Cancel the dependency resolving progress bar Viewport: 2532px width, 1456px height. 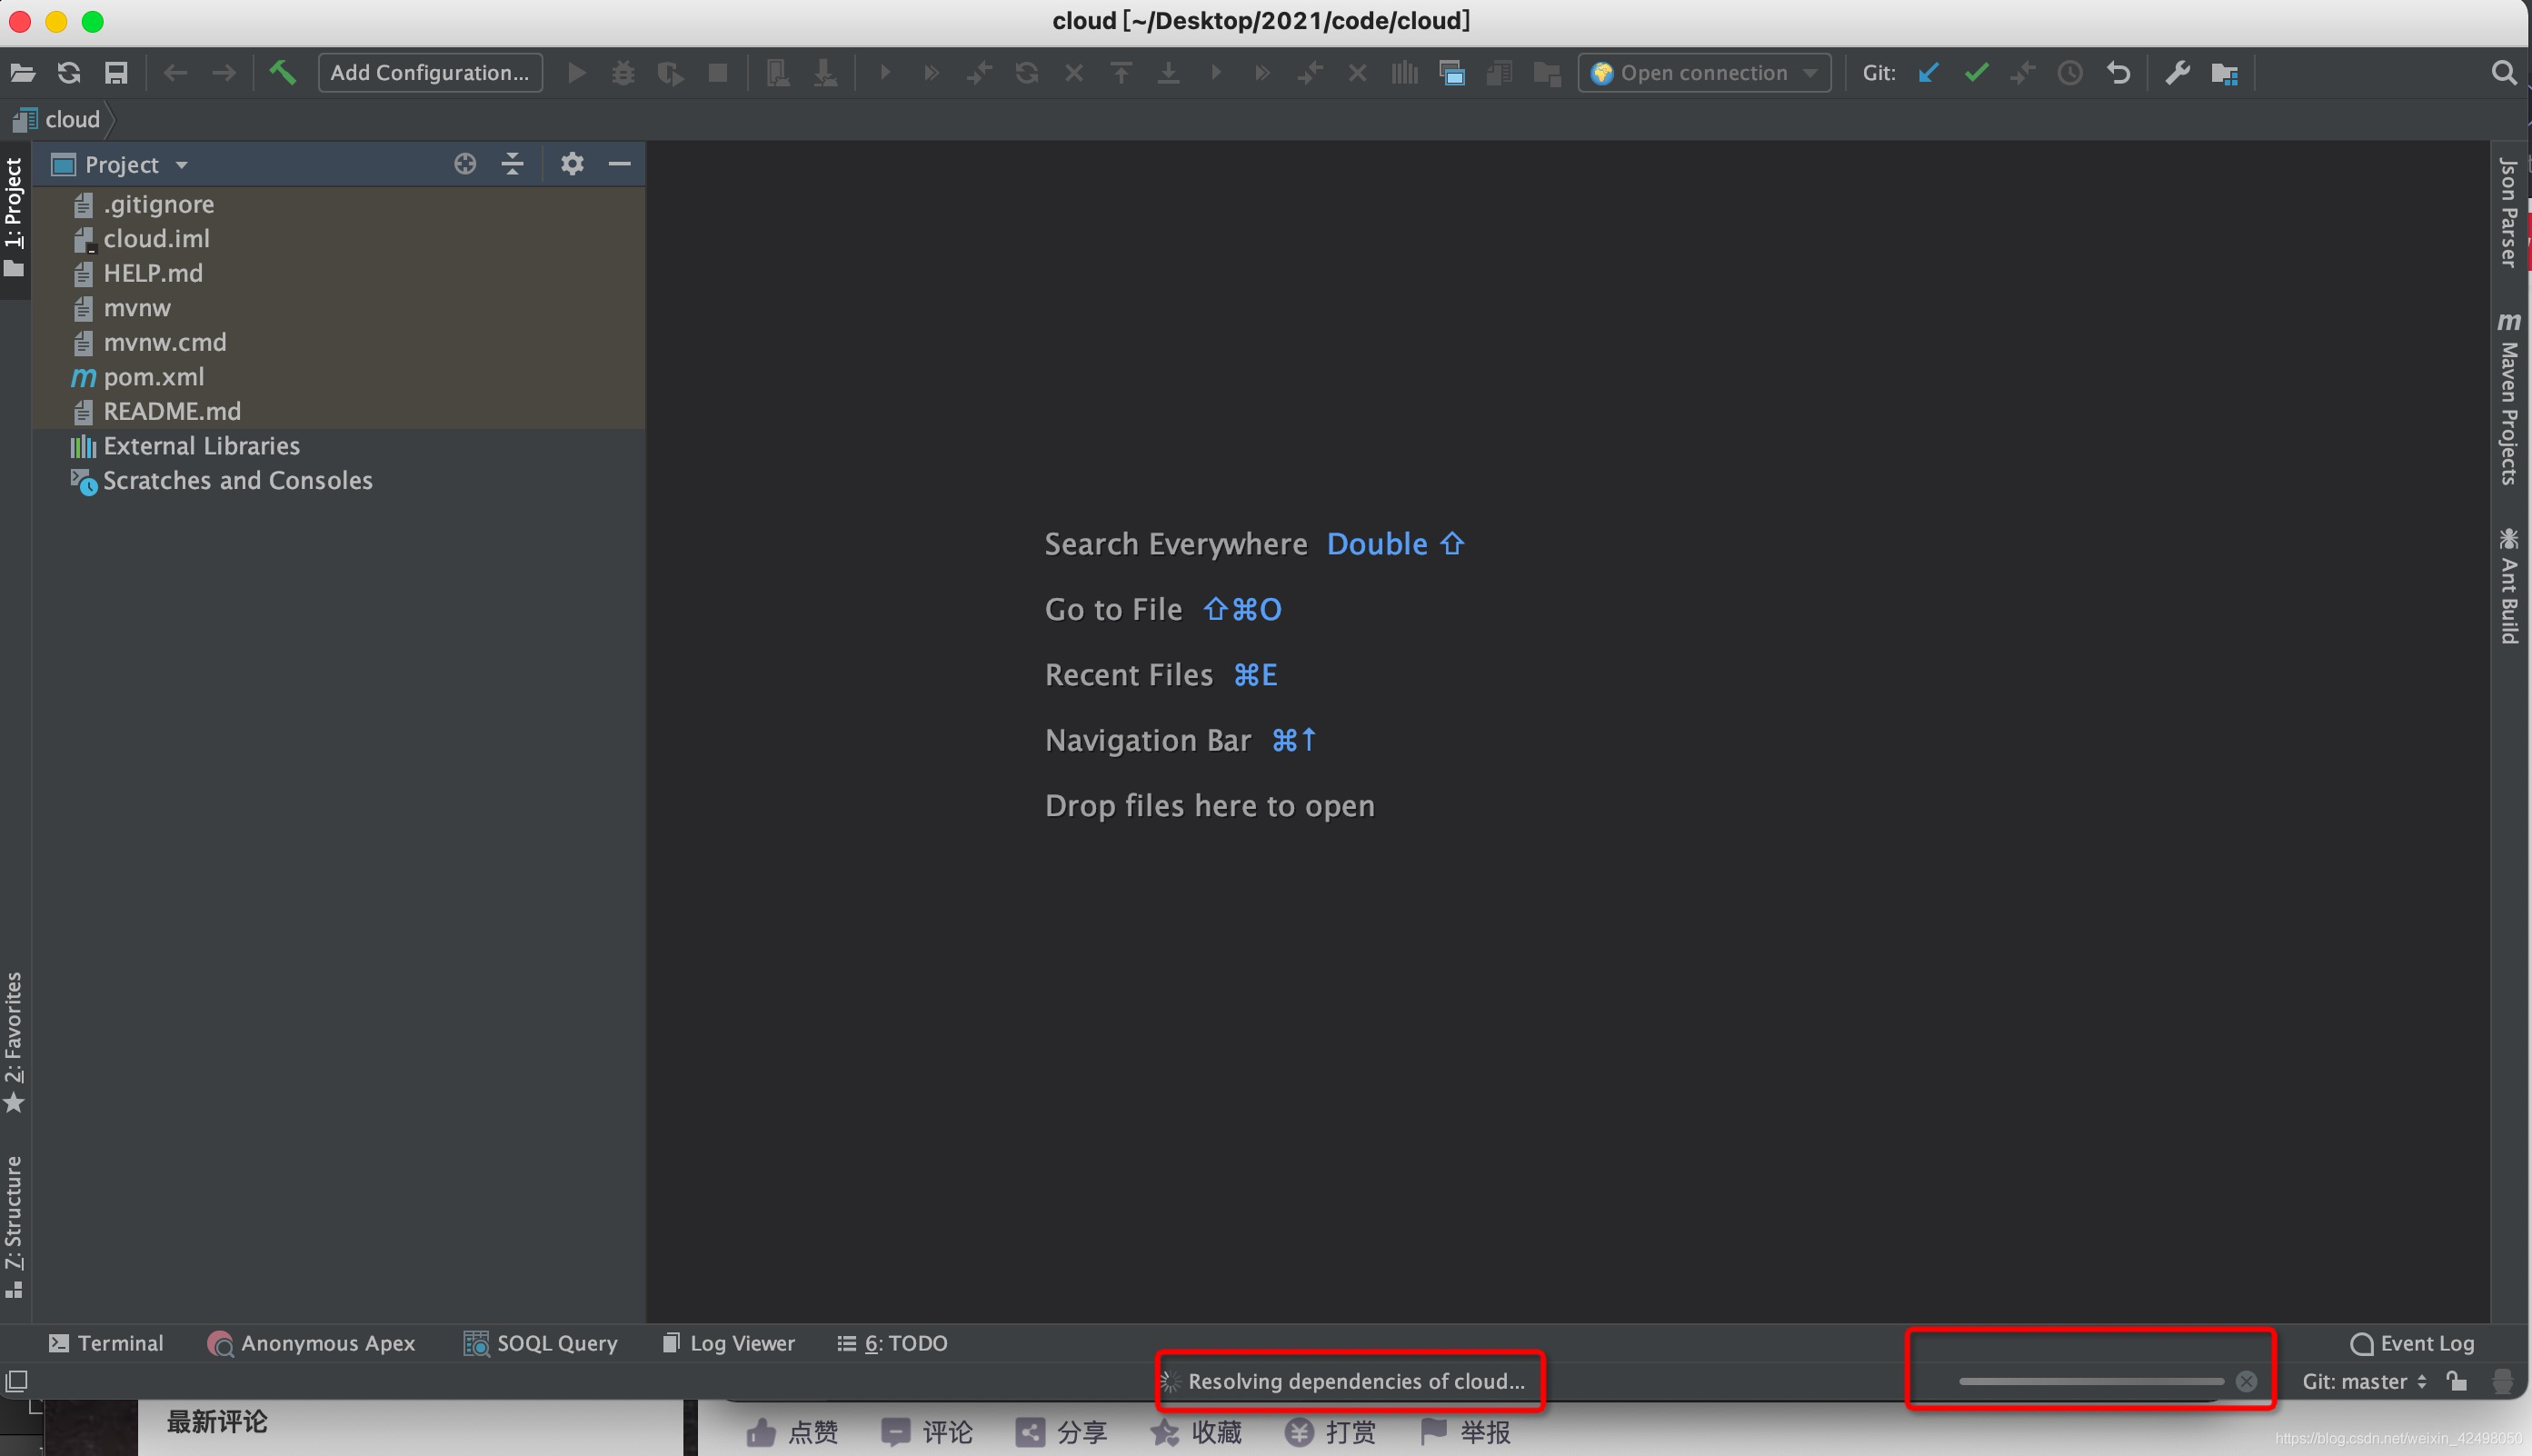click(x=2246, y=1381)
